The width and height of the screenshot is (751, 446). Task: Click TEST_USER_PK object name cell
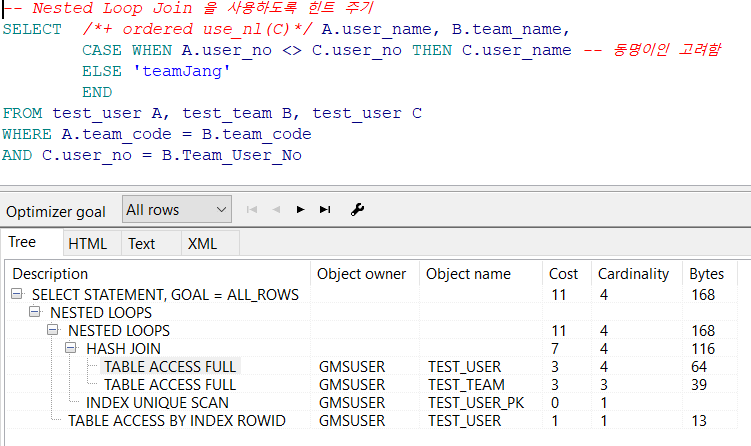coord(476,402)
